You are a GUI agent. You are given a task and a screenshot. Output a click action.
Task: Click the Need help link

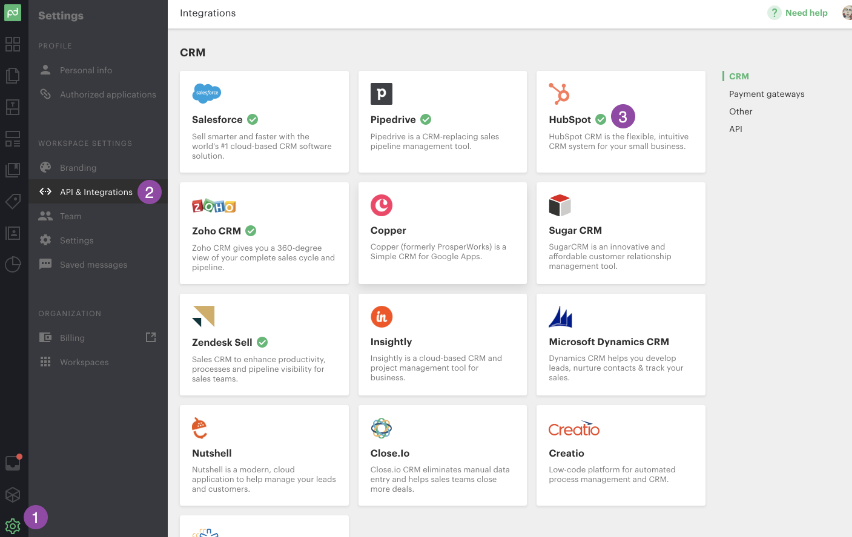[806, 13]
